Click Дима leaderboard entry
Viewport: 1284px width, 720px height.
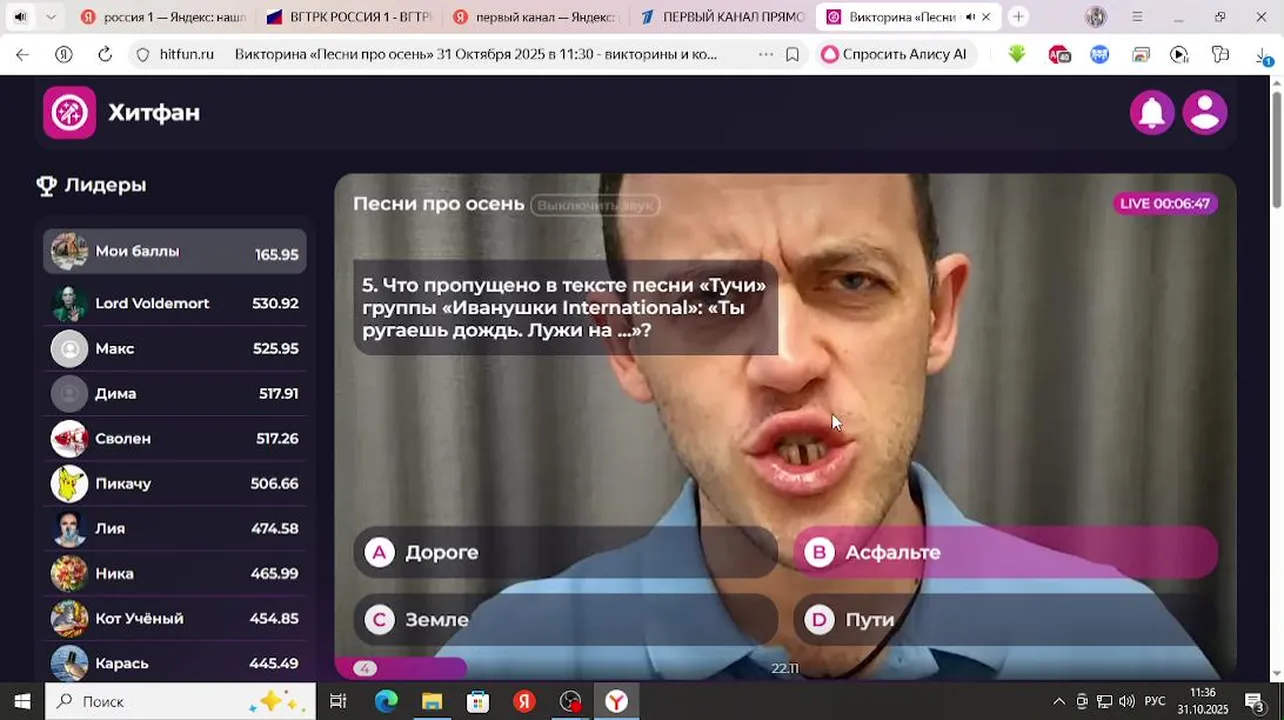point(175,393)
